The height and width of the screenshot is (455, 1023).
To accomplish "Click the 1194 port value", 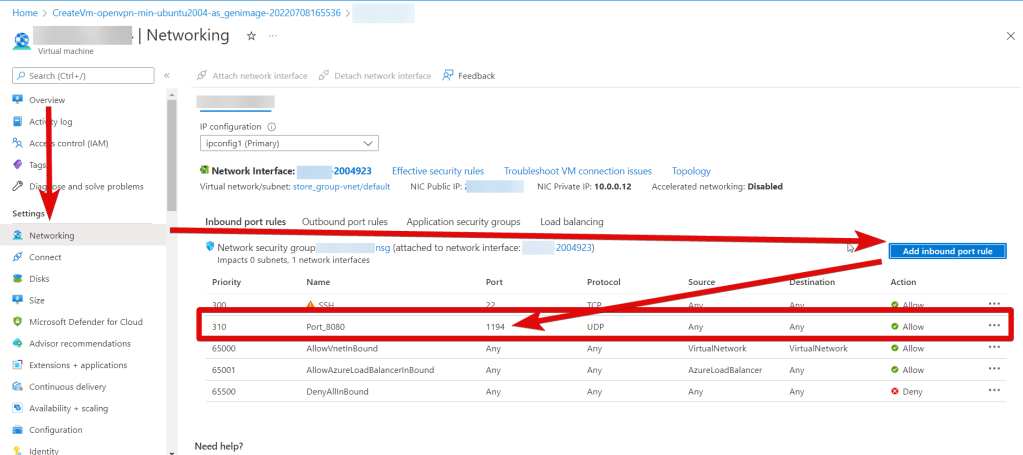I will point(496,326).
